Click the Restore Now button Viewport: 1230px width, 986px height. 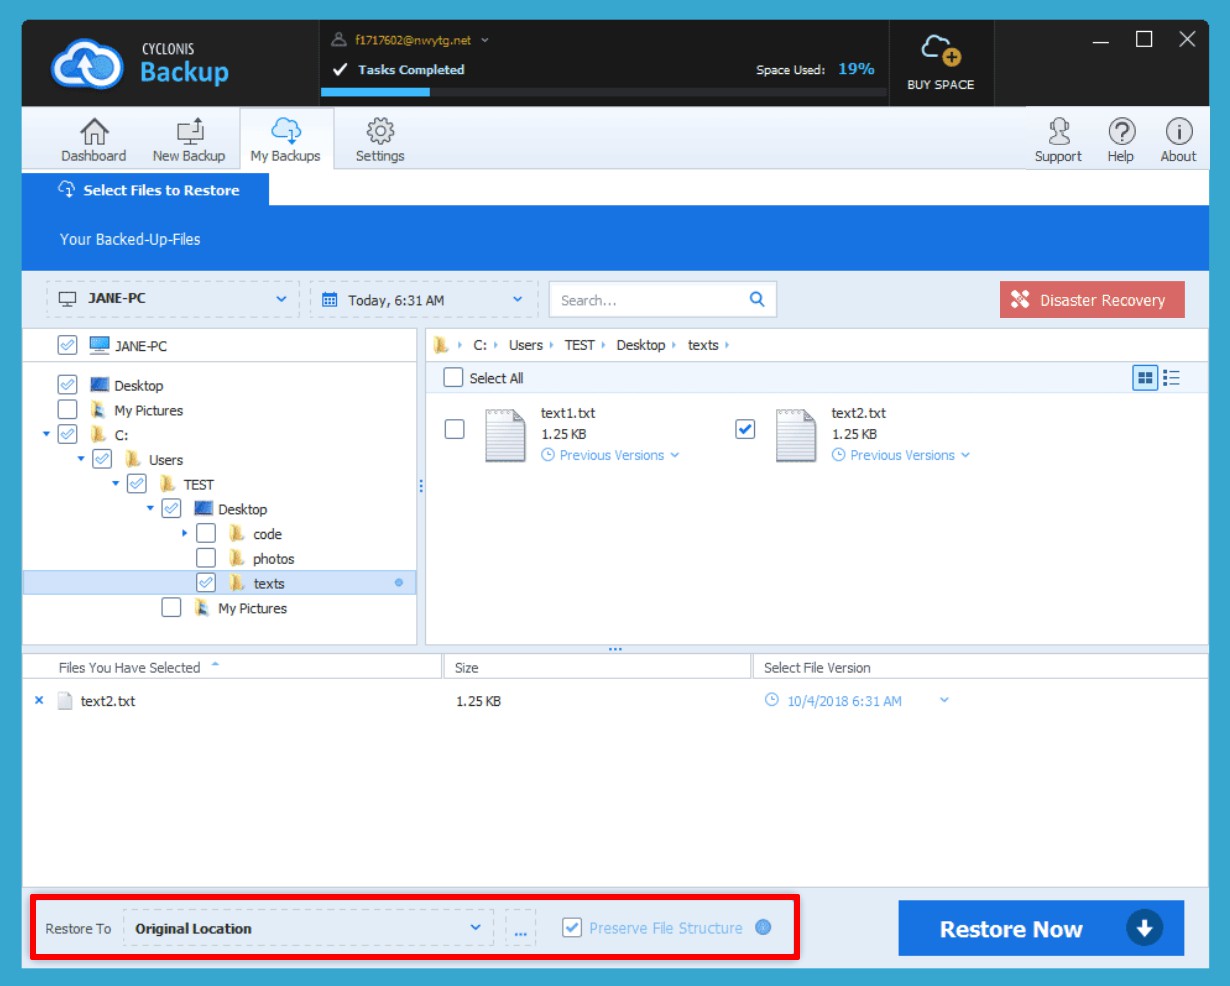click(x=1040, y=929)
